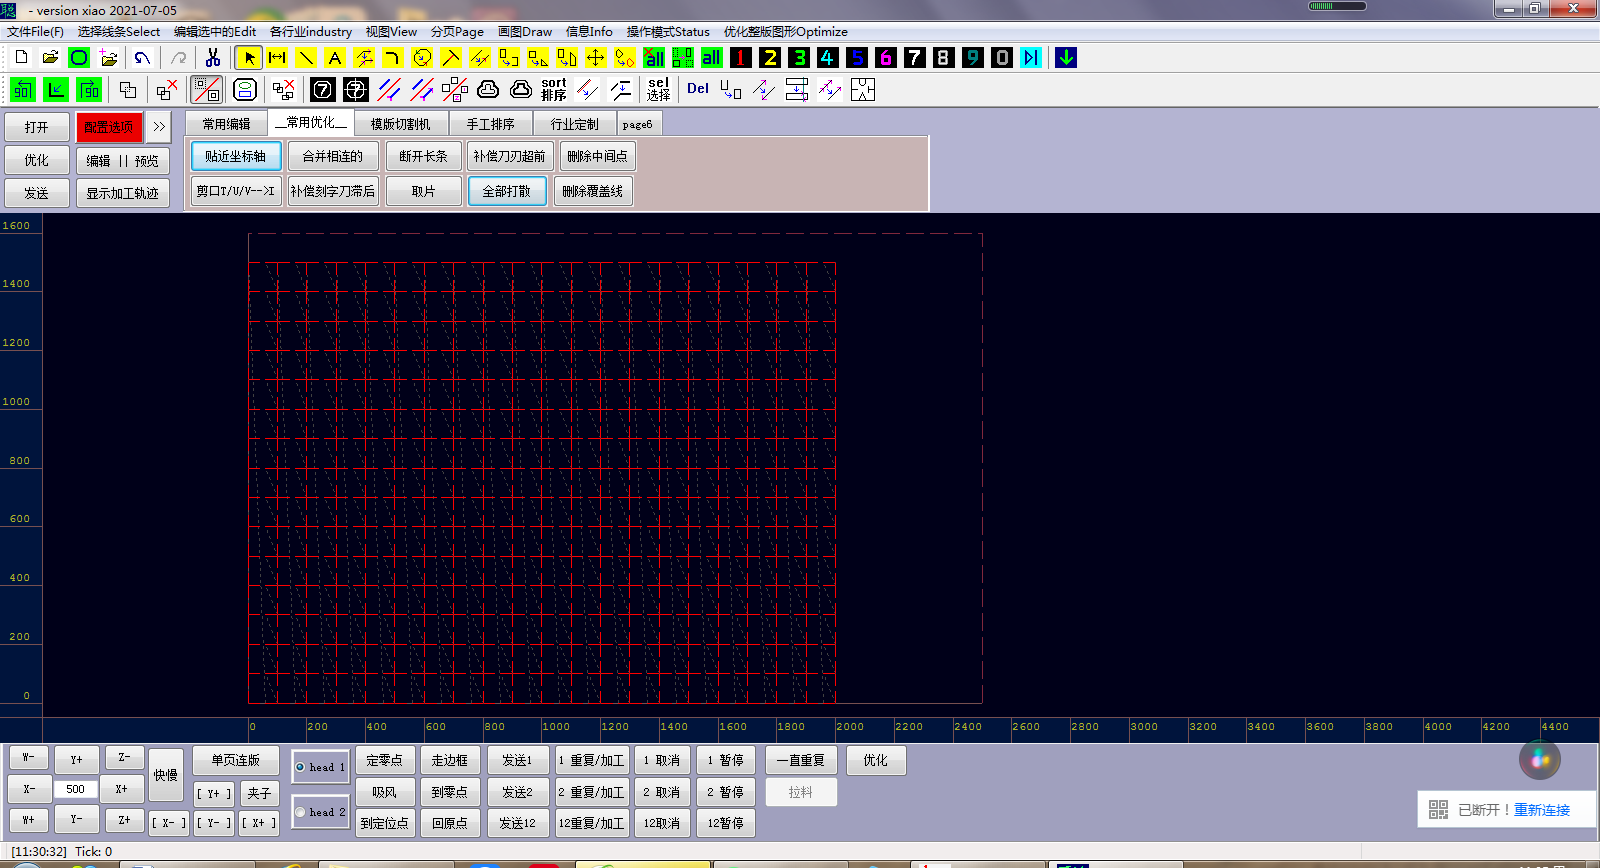Select red layer color 1 swatch
Screen dimensions: 1600x868
click(x=741, y=58)
